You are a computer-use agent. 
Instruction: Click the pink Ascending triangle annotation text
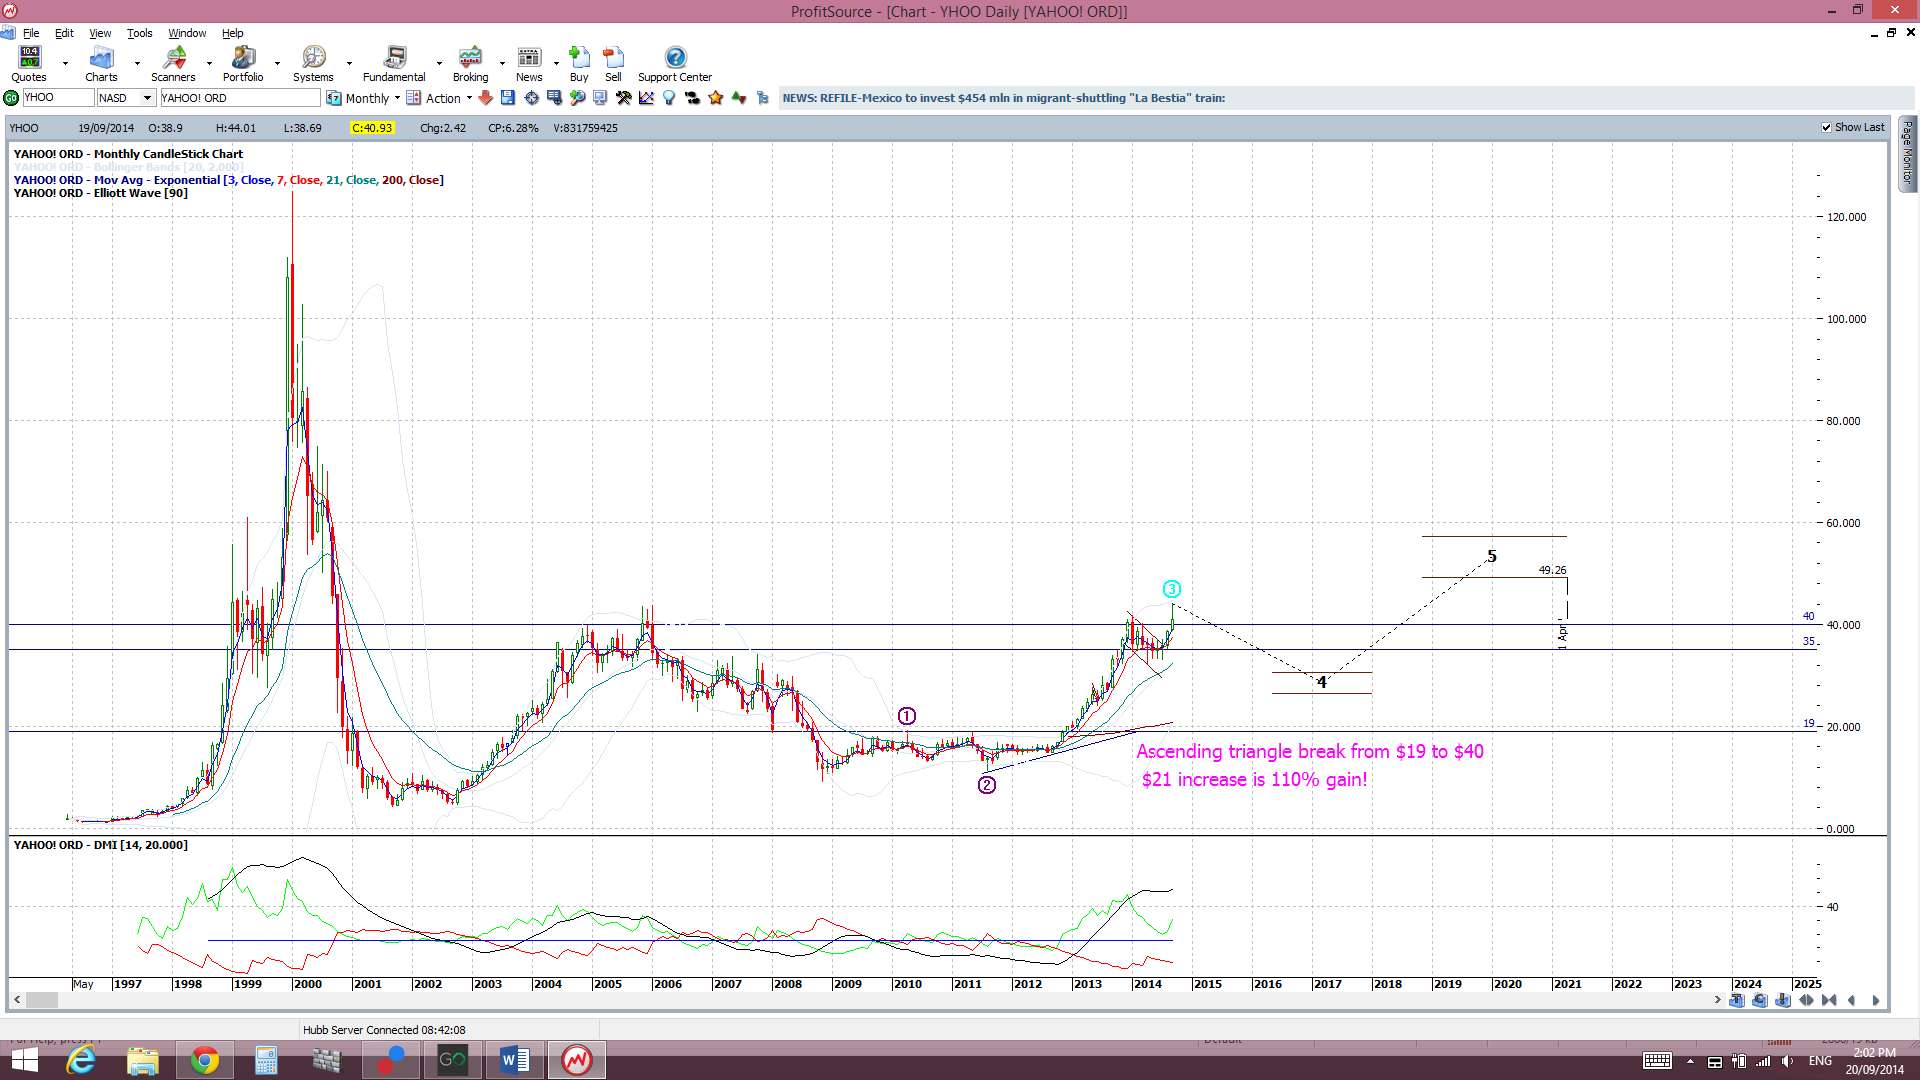[1310, 752]
